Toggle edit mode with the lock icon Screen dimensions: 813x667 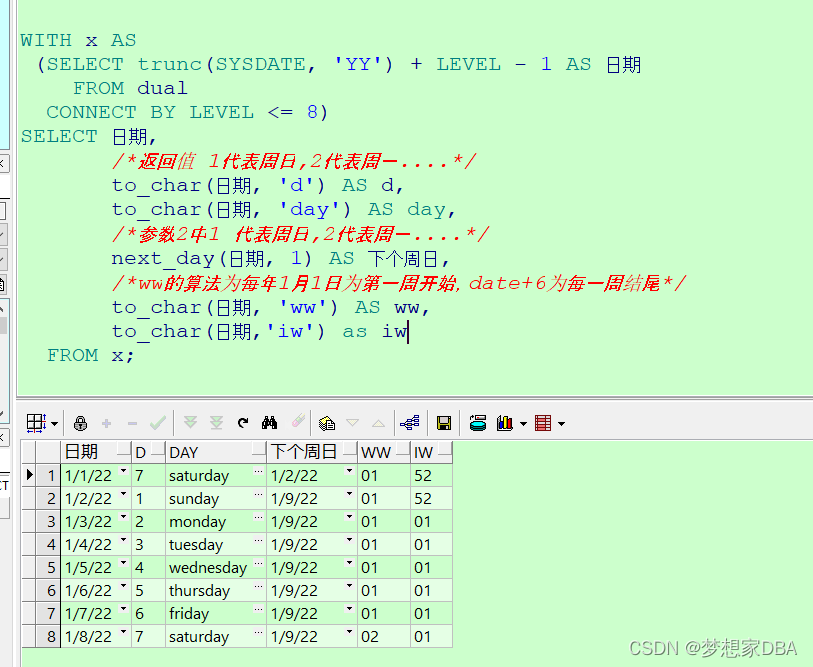pyautogui.click(x=80, y=422)
